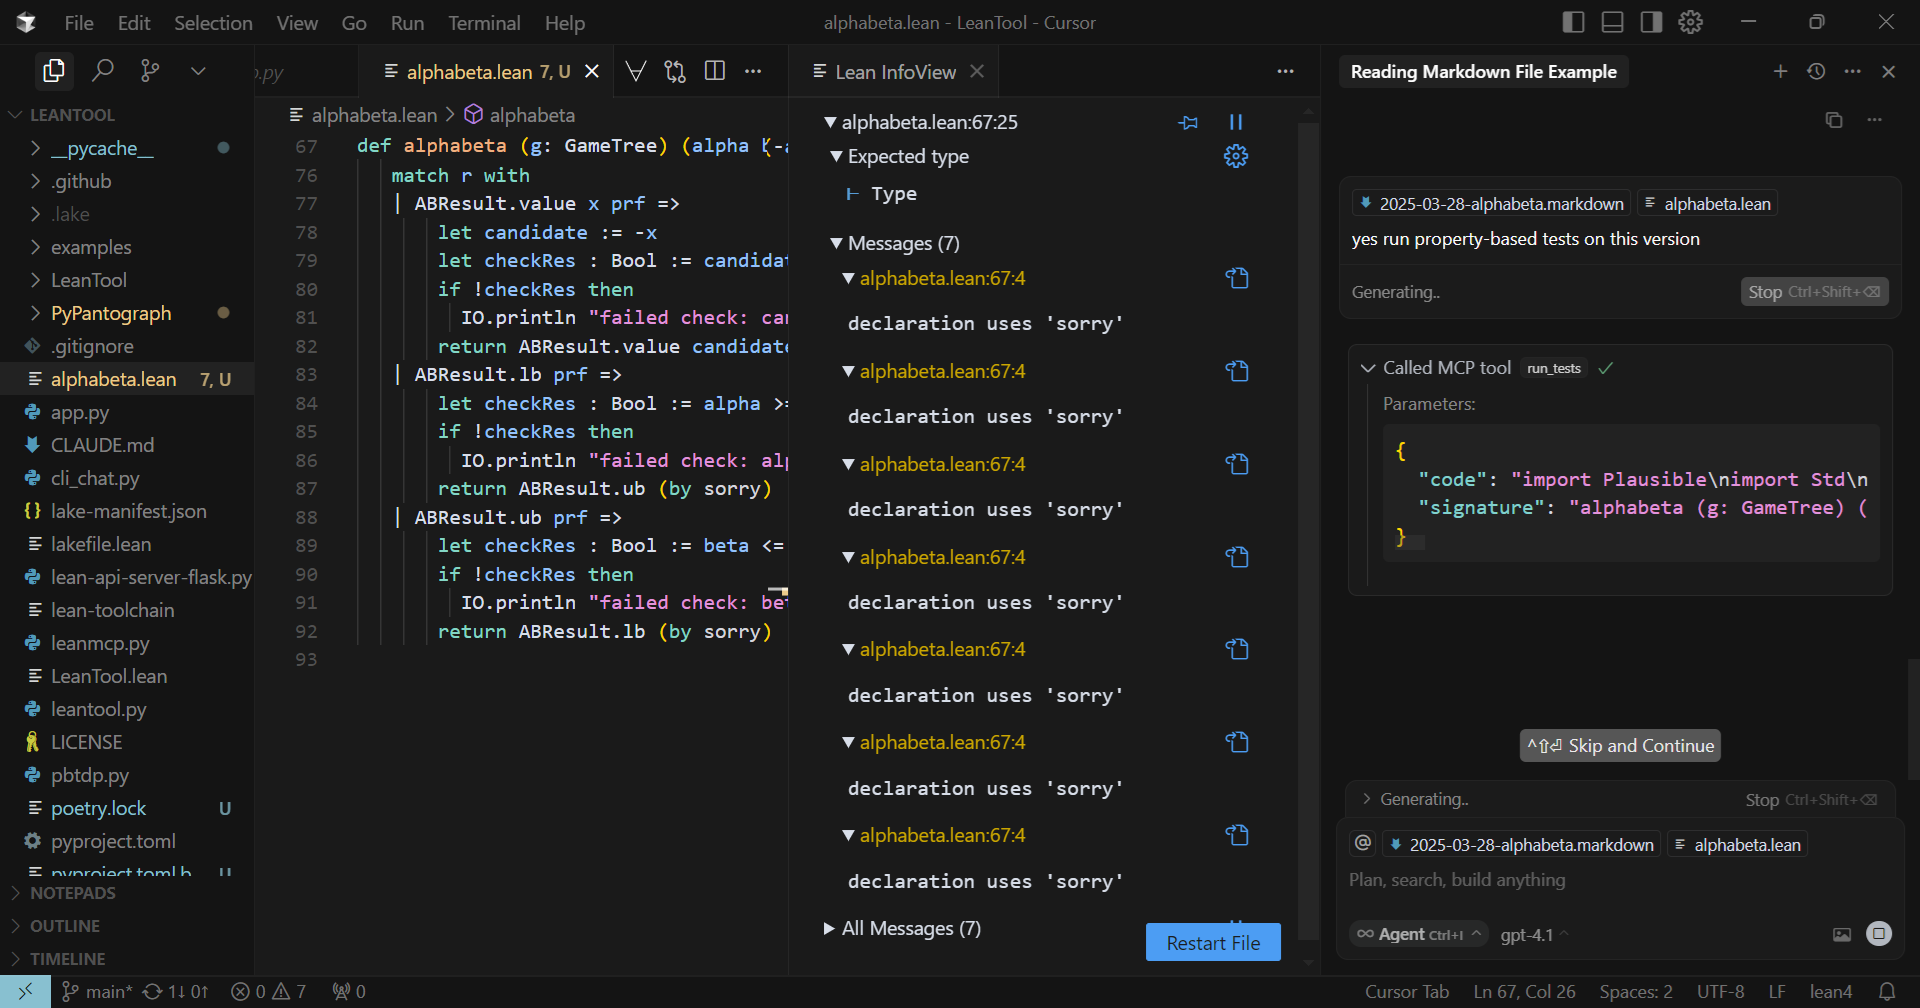Click the InfoView vertical scrollbar
The image size is (1920, 1008).
click(1308, 531)
